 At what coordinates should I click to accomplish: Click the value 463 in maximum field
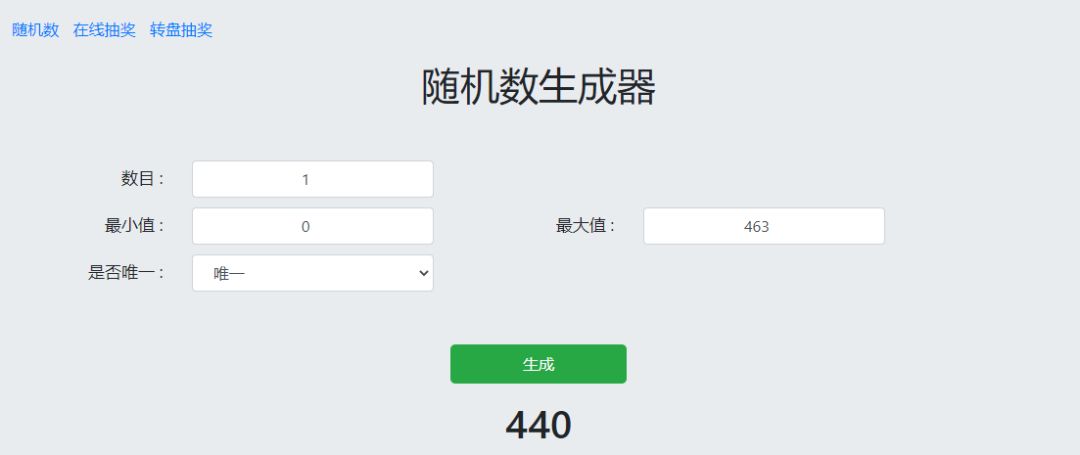point(757,227)
